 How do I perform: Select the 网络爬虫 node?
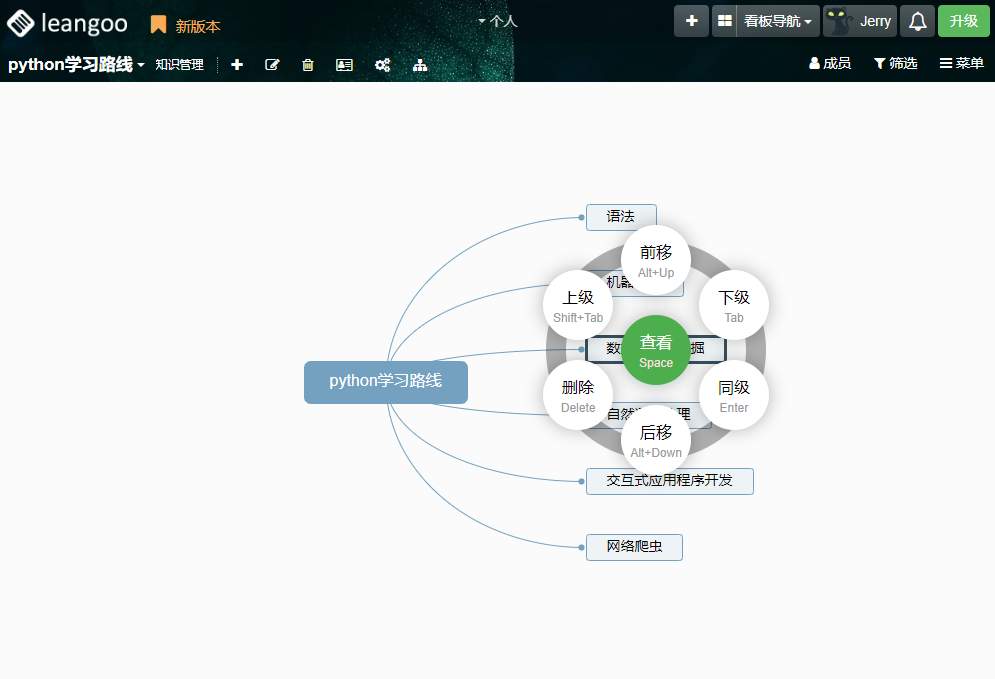pos(634,547)
